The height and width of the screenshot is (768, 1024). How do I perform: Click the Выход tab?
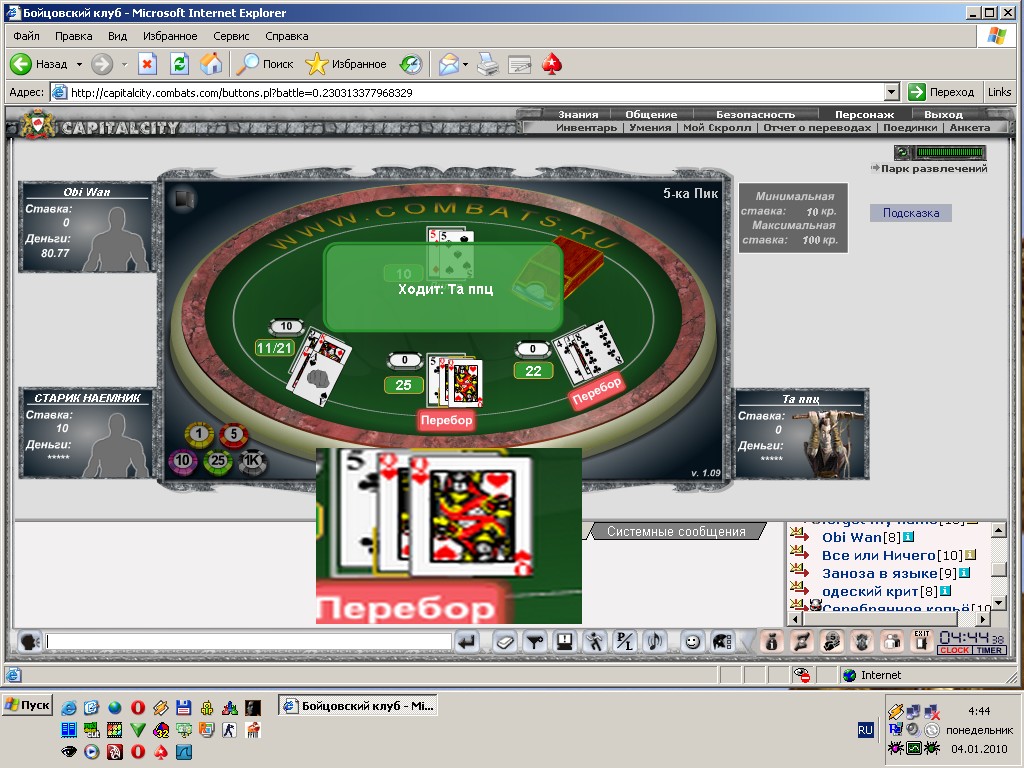[x=943, y=114]
